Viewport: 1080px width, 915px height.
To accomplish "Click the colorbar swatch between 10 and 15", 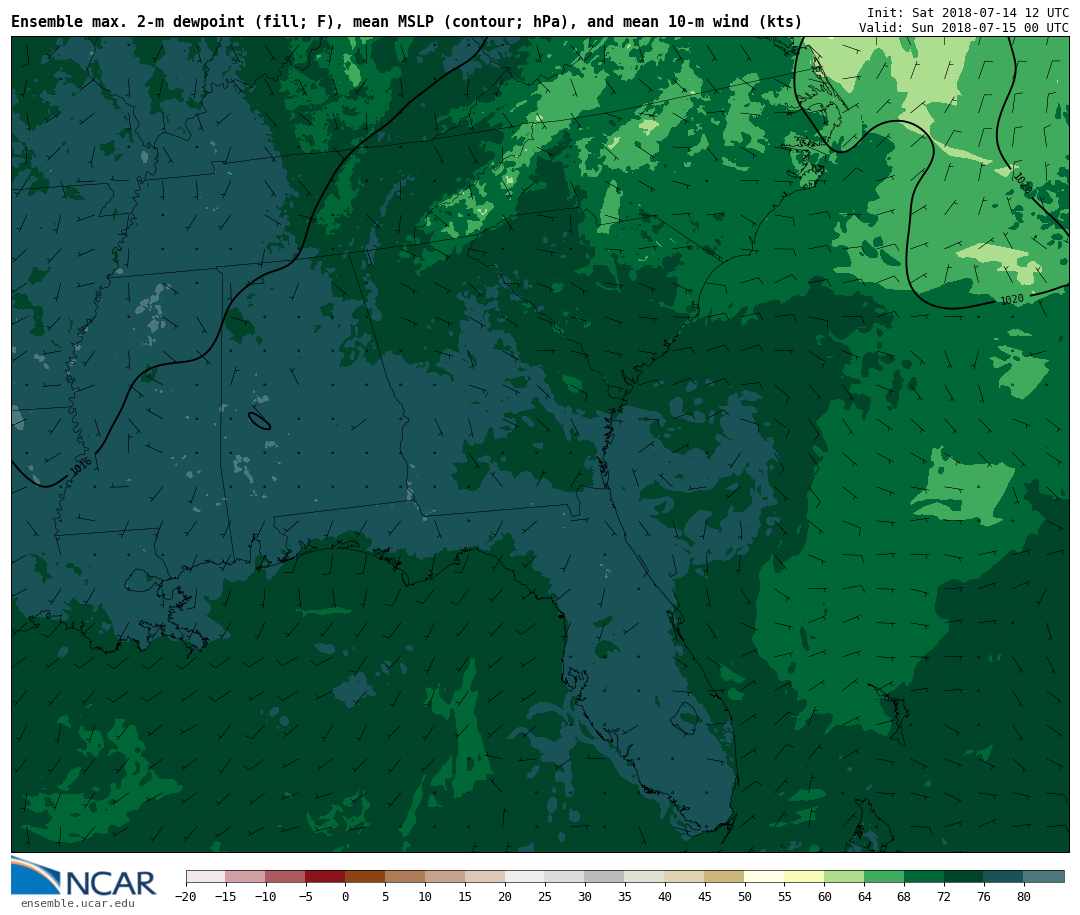I will (446, 877).
